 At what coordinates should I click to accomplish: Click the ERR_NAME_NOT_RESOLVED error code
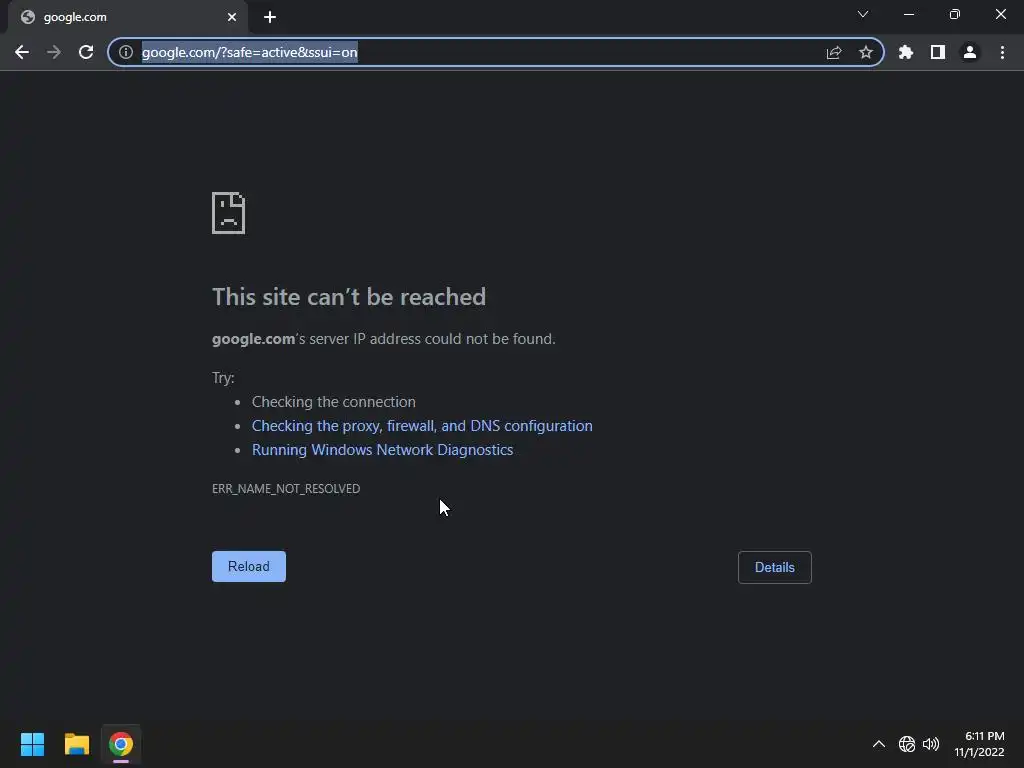point(286,488)
